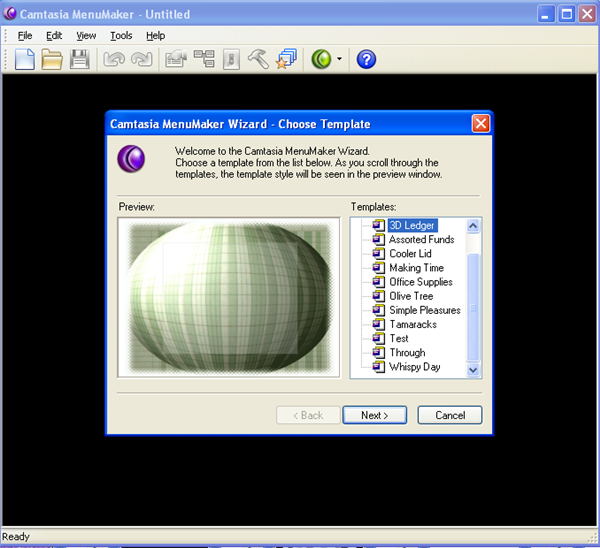Open dropdown arrow beside green Camtasia icon
This screenshot has height=548, width=600.
pyautogui.click(x=339, y=59)
